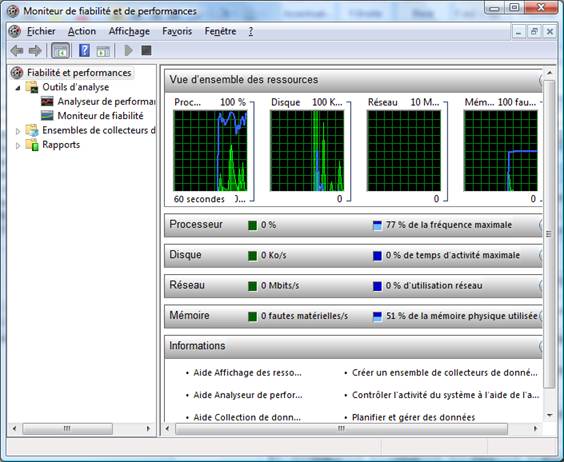Image resolution: width=564 pixels, height=462 pixels.
Task: Click green swatch next to 0 %
Action: point(253,225)
